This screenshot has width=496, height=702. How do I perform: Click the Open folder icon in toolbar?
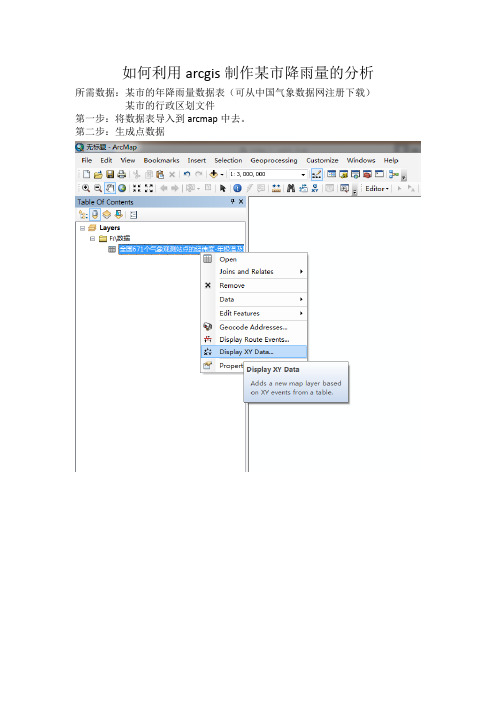tap(98, 174)
